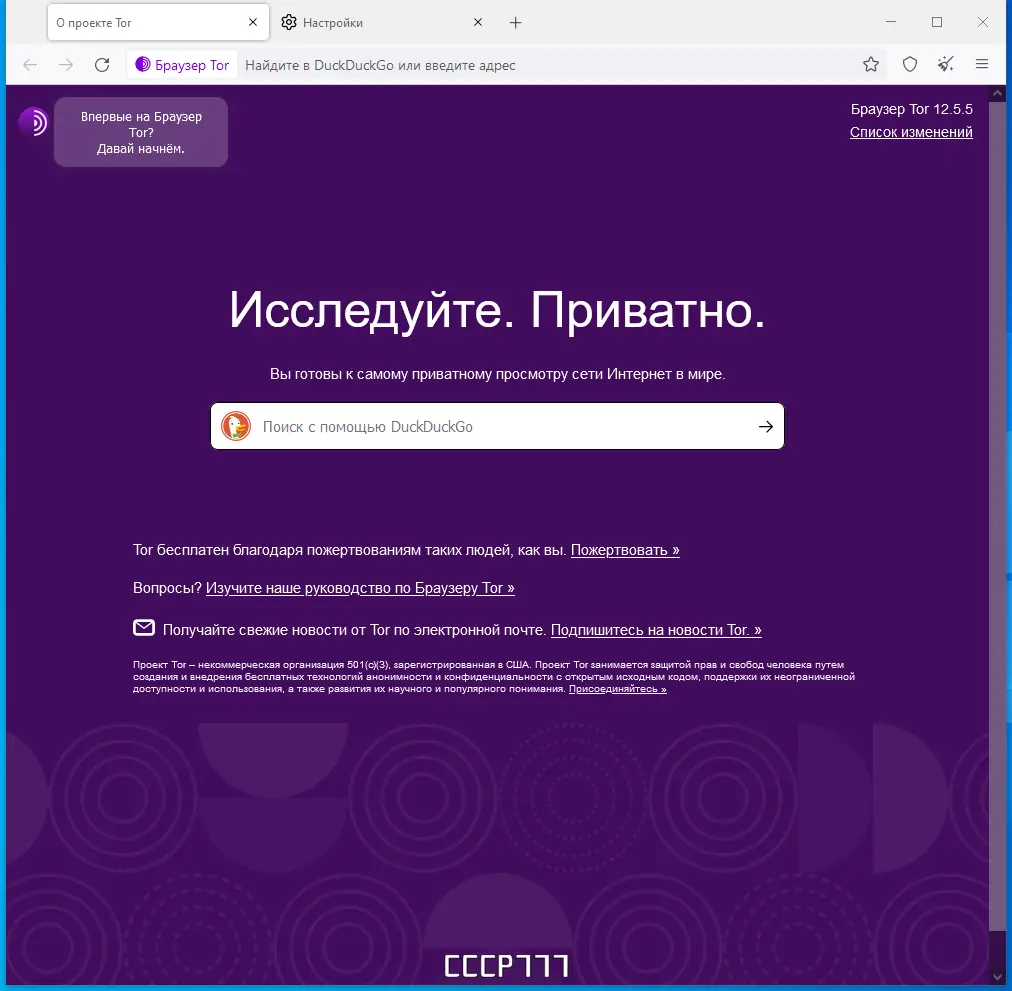This screenshot has height=991, width=1012.
Task: Click the envelope mail icon
Action: (144, 628)
